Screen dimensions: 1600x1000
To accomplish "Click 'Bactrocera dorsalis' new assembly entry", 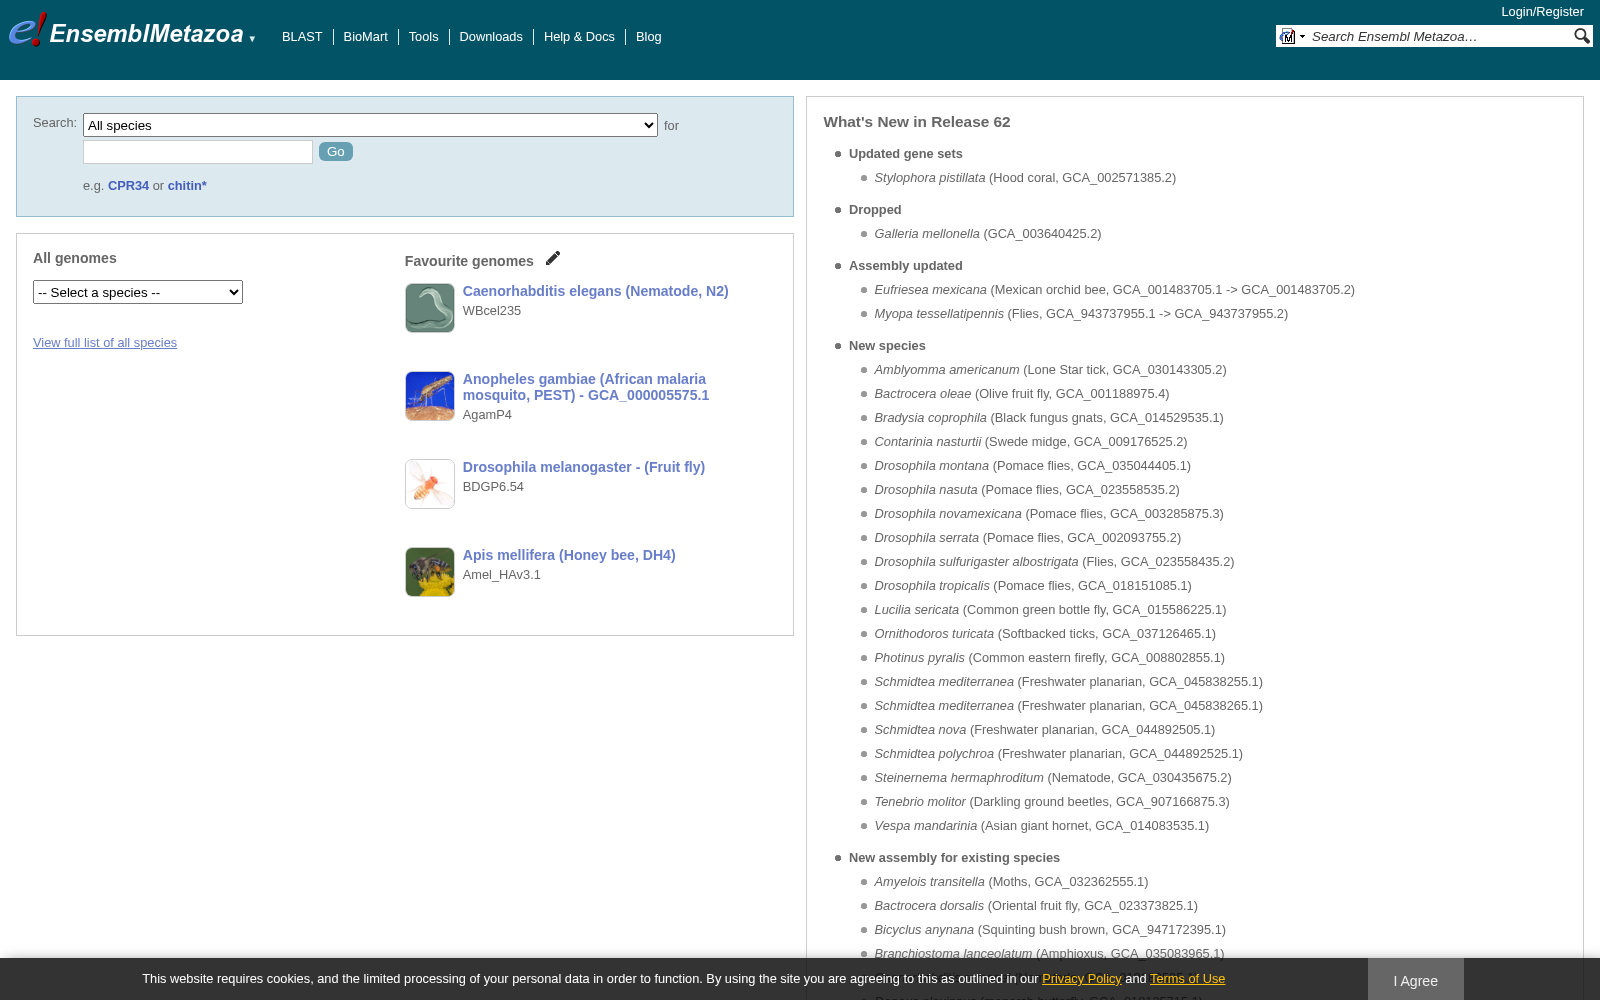I will pos(1036,906).
